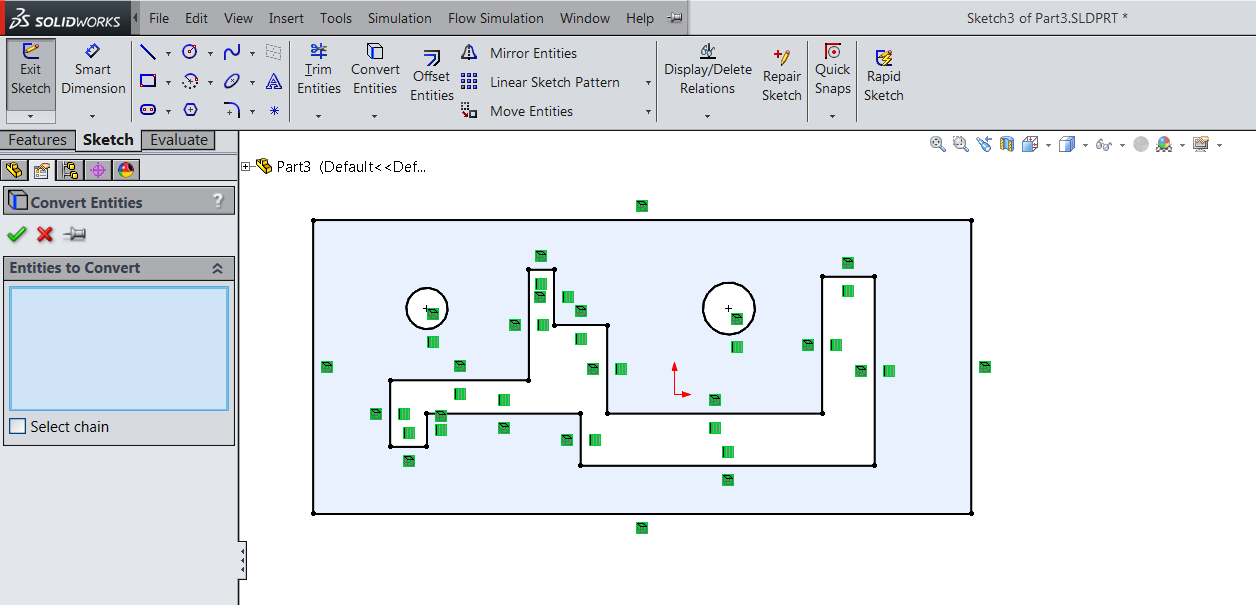Choose the Corner Rectangle tool
Screen dimensions: 1256x605
[x=148, y=81]
